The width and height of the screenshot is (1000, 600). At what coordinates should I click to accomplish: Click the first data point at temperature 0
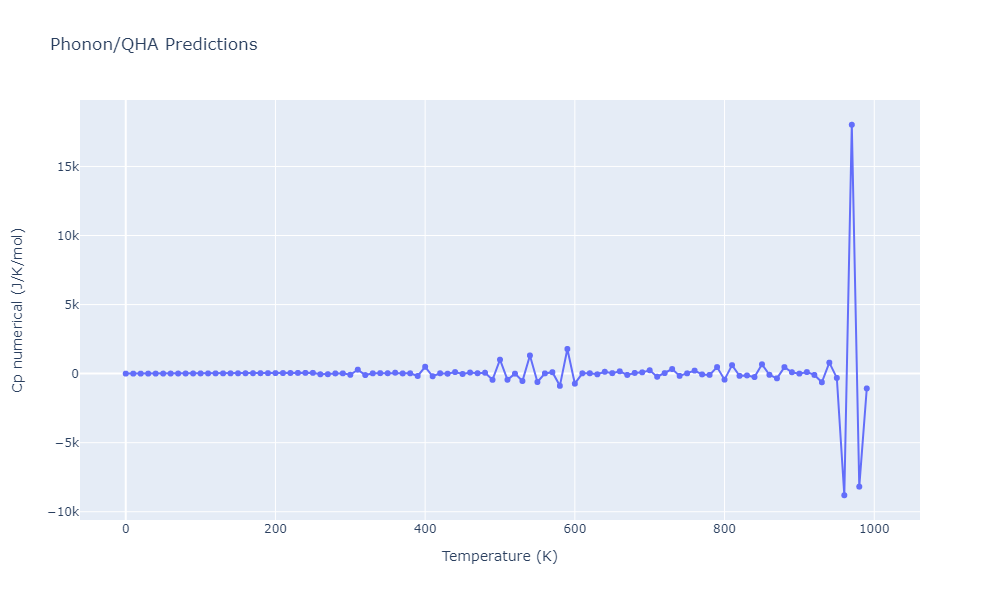(x=125, y=373)
